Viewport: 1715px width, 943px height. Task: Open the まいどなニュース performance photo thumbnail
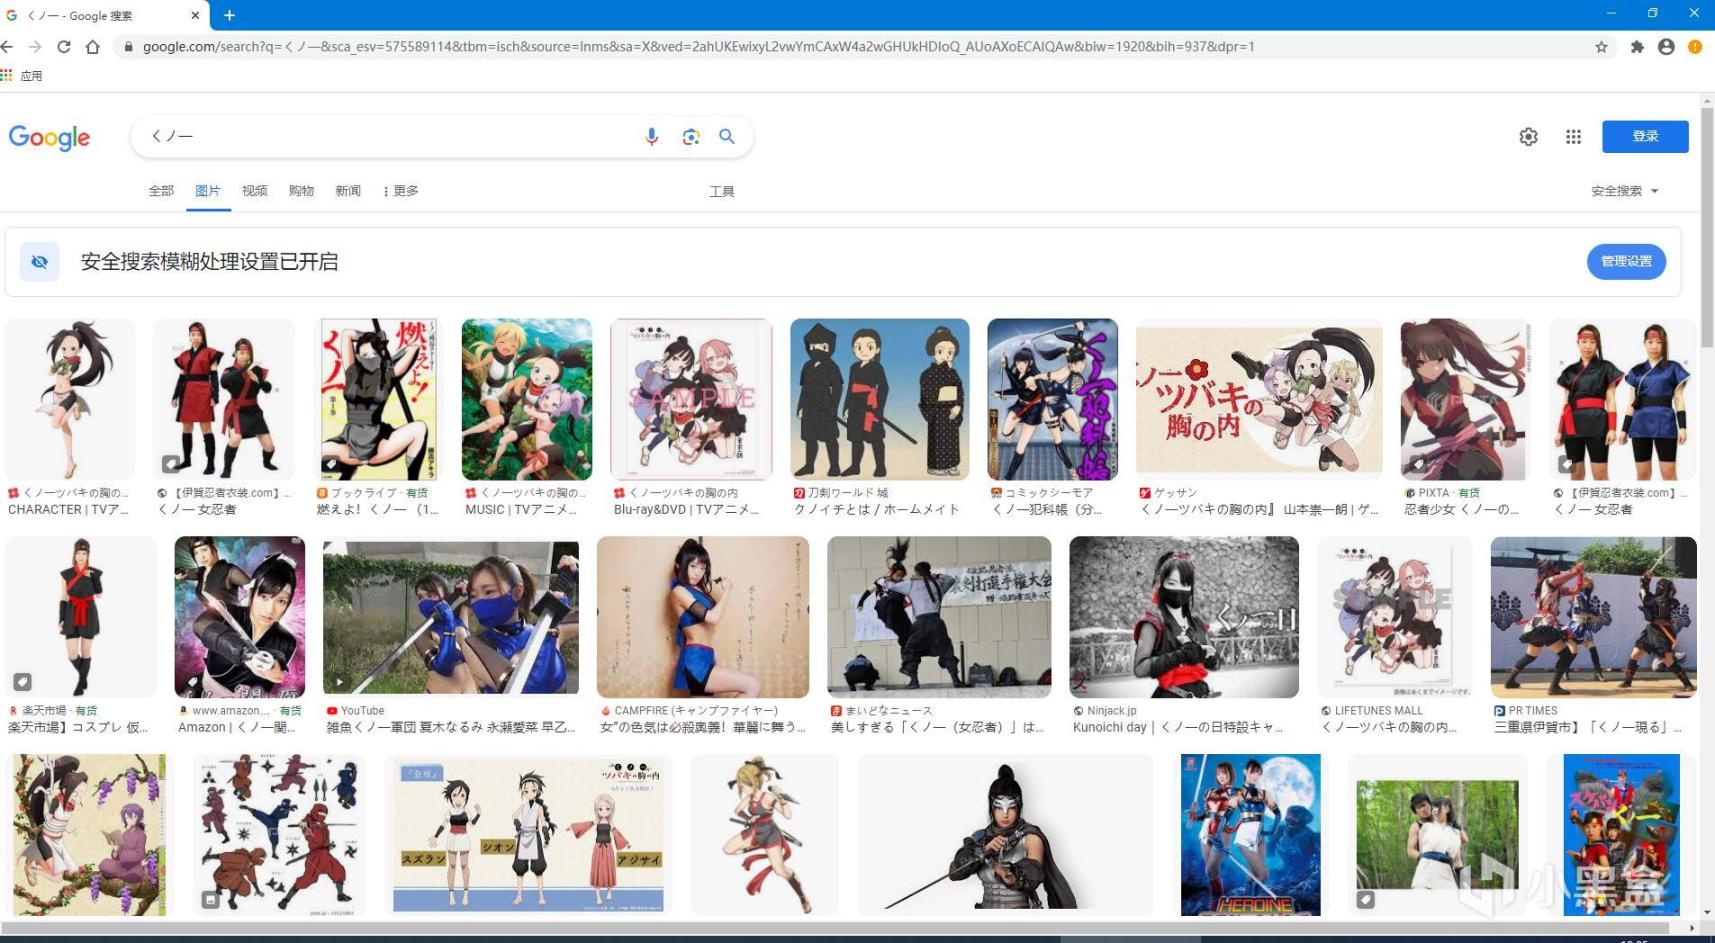click(x=939, y=617)
